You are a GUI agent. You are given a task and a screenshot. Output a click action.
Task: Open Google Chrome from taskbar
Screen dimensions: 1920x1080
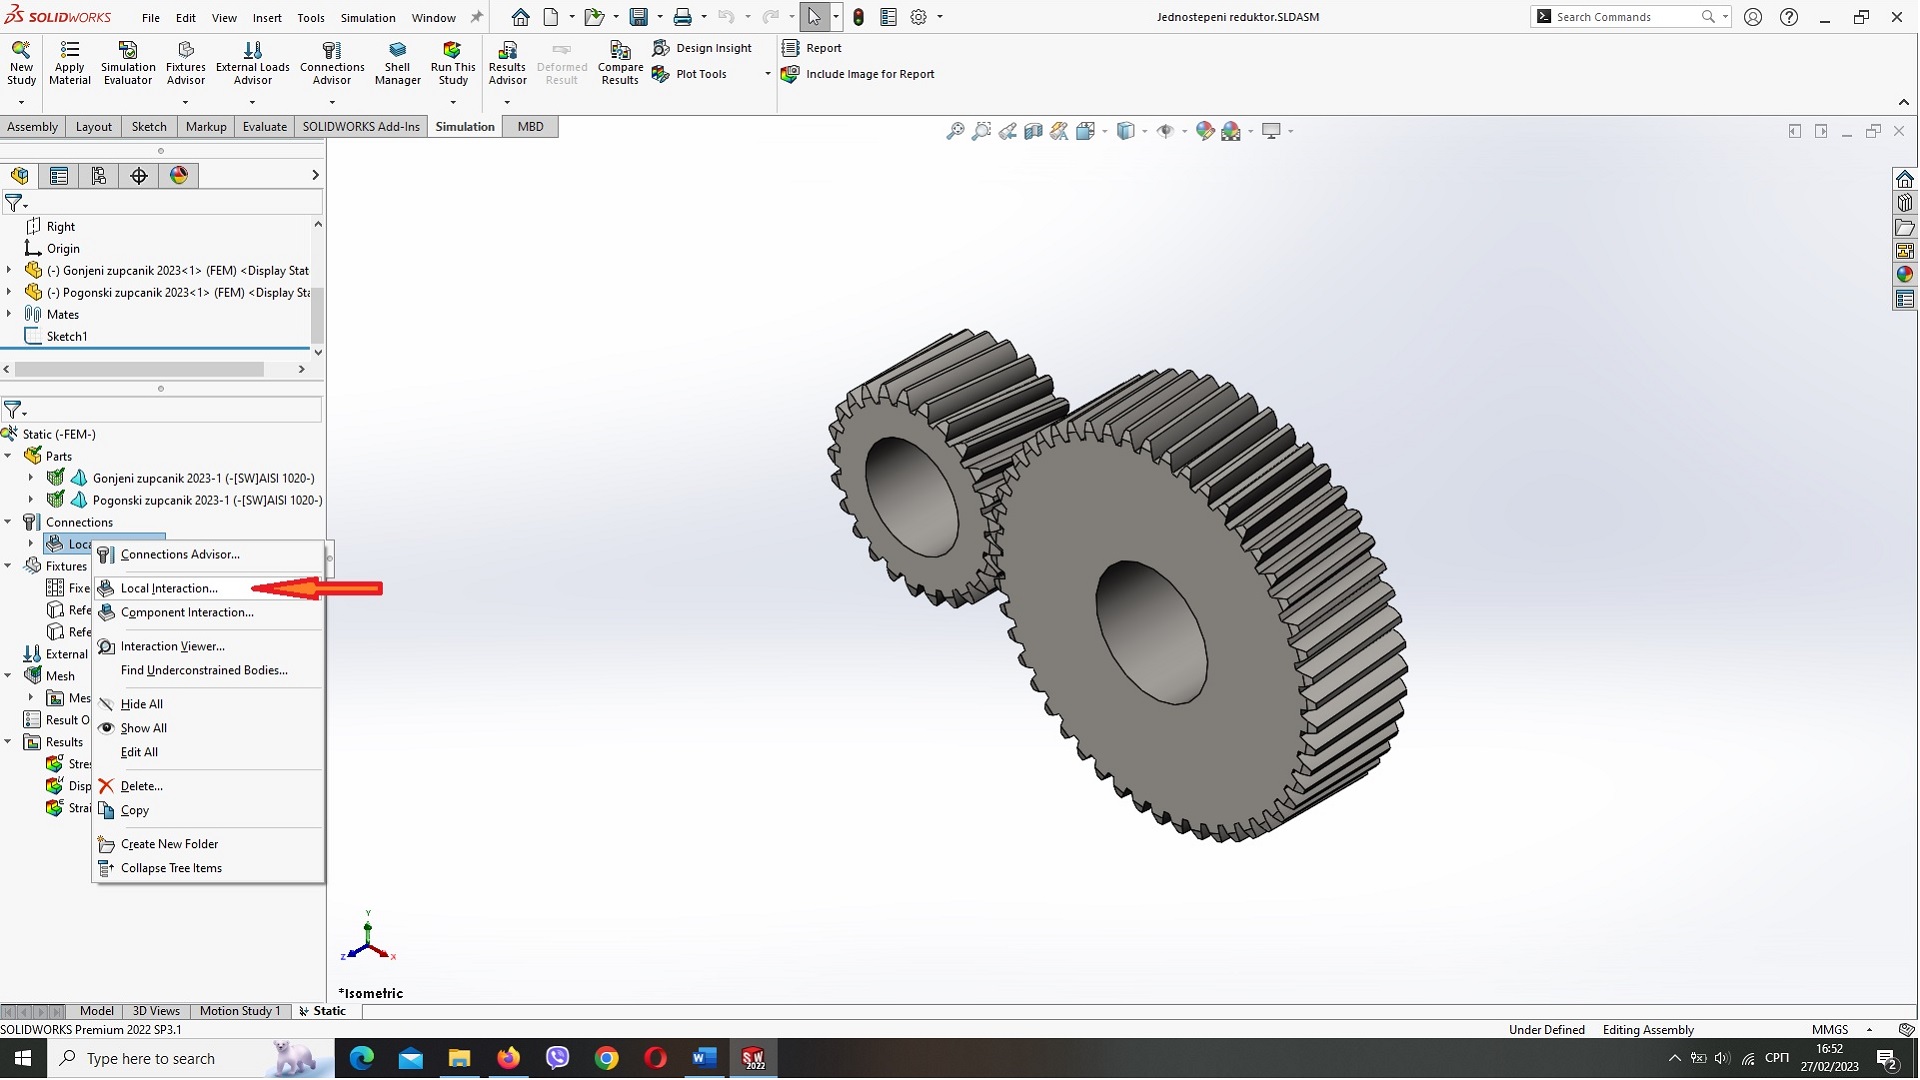coord(606,1059)
